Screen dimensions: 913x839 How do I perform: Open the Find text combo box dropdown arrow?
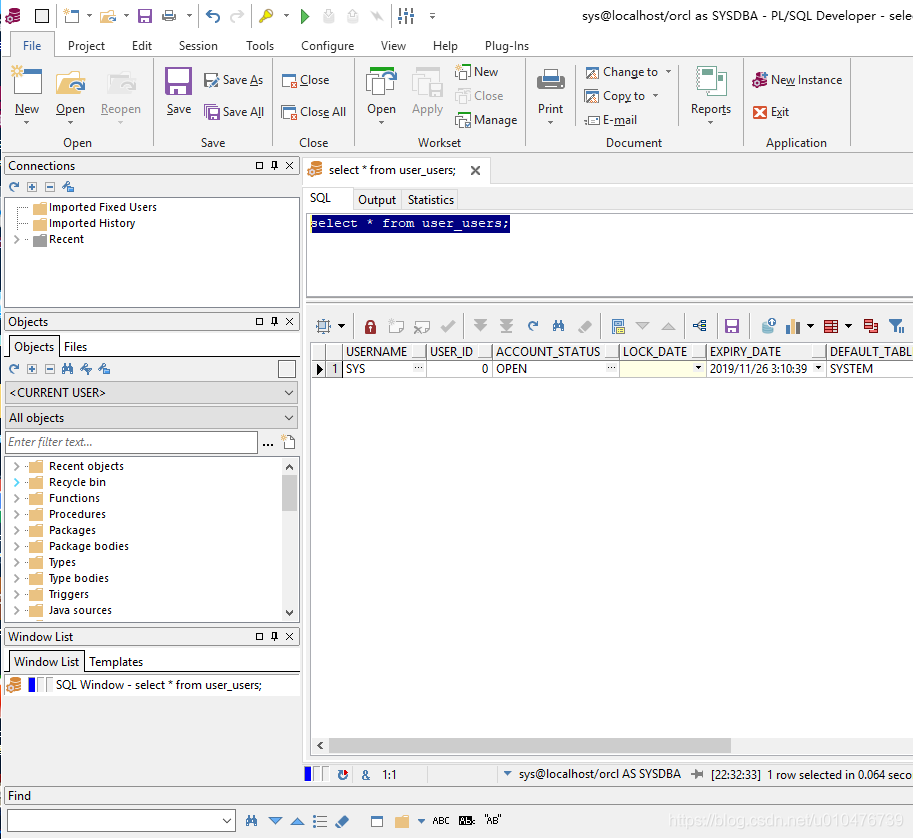(x=227, y=821)
